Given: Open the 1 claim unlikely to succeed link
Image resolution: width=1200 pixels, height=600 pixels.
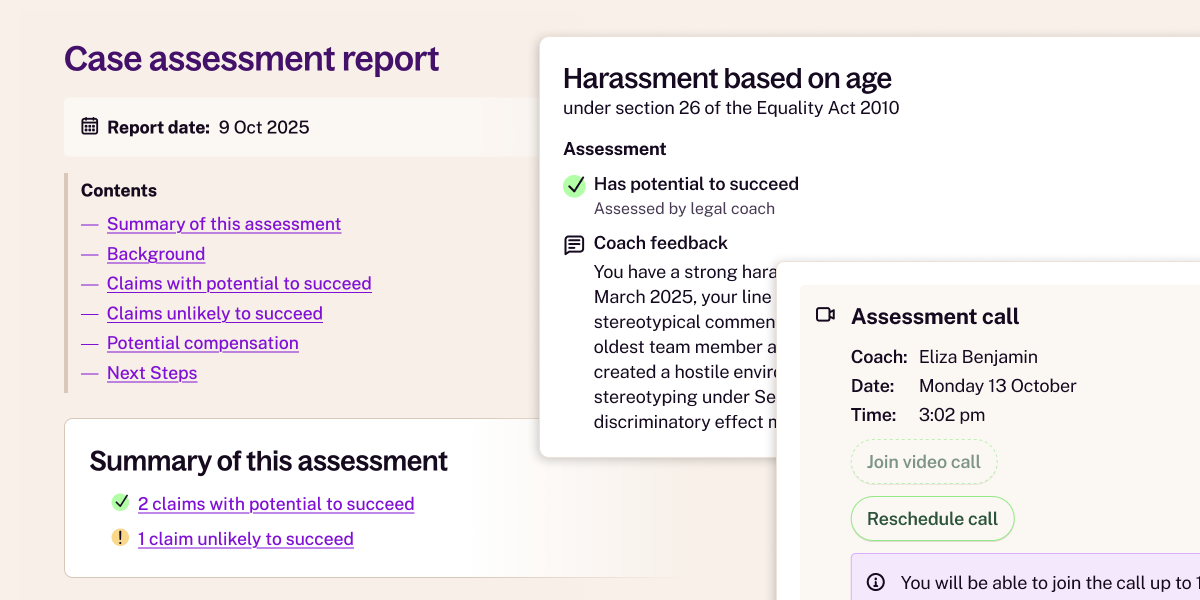Looking at the screenshot, I should click(246, 539).
